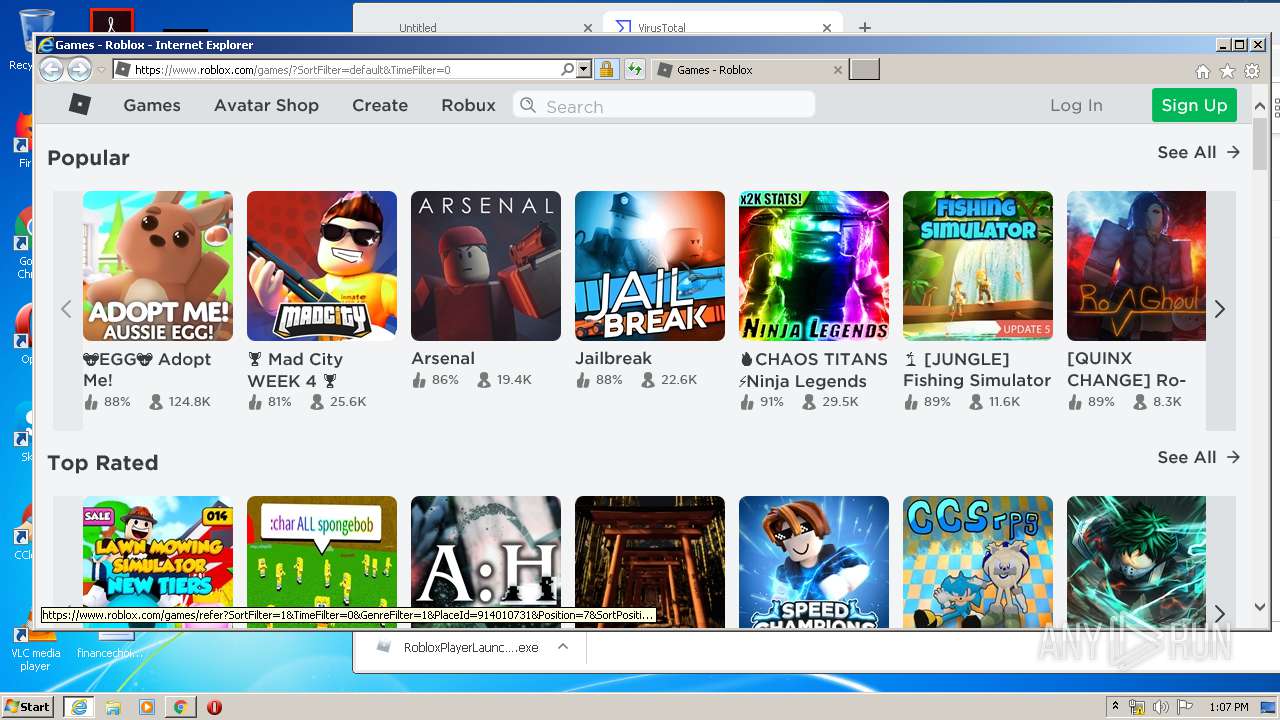Screen dimensions: 1280x720
Task: Open the Arsenal game thumbnail
Action: click(x=486, y=266)
